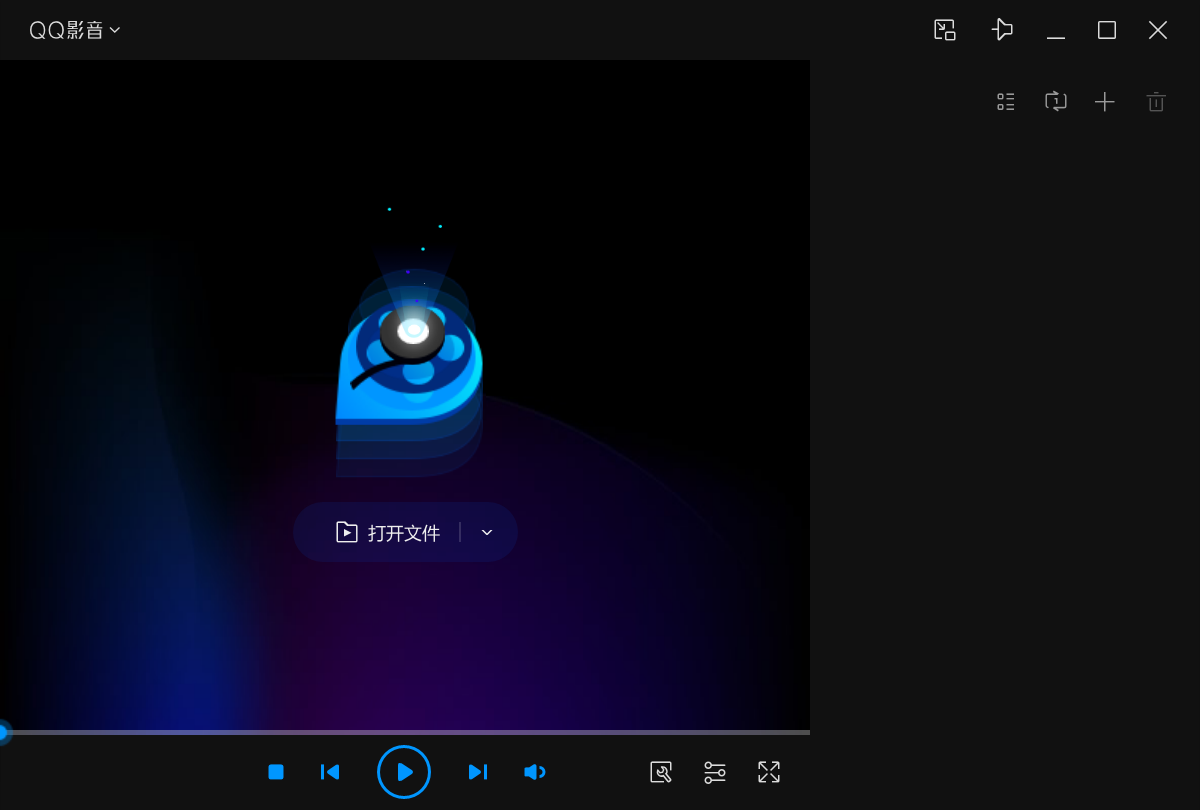This screenshot has width=1200, height=810.
Task: Mute the volume speaker icon
Action: [534, 772]
